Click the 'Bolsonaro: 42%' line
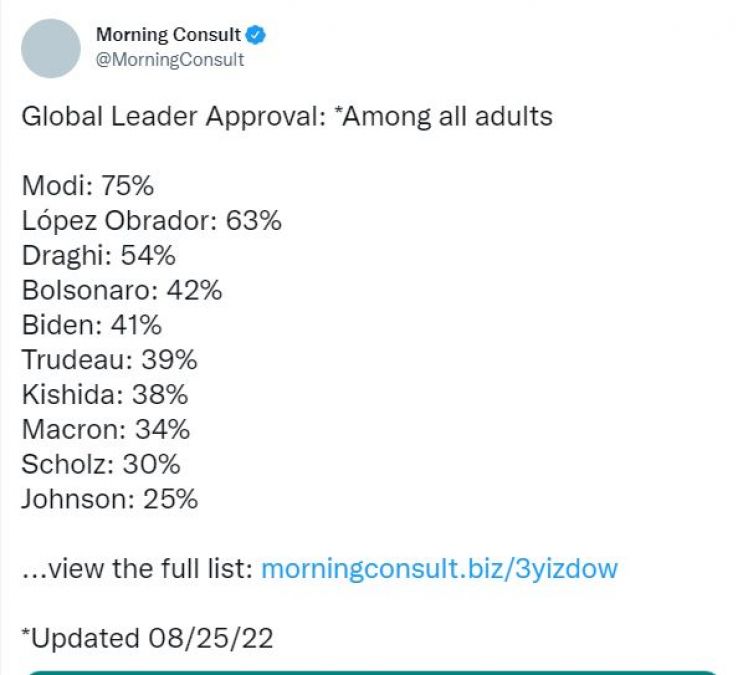This screenshot has width=743, height=675. [122, 290]
